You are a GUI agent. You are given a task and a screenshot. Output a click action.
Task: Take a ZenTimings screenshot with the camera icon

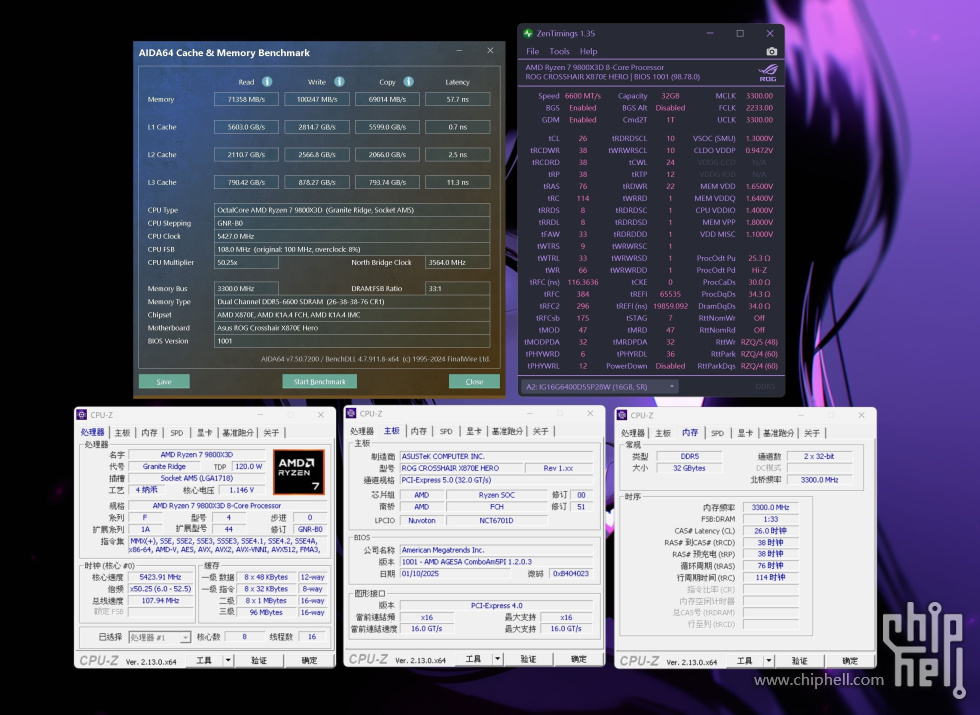(x=772, y=51)
